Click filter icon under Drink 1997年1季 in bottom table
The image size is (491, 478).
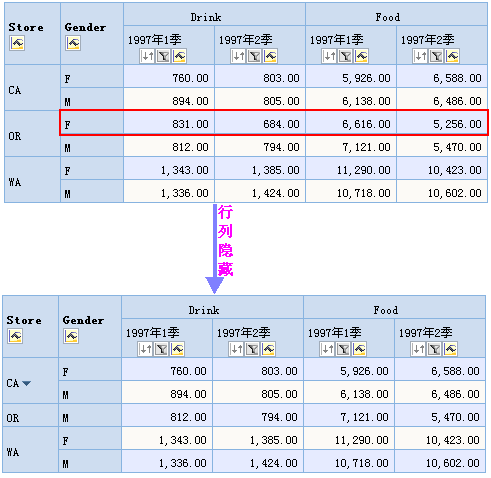point(161,349)
